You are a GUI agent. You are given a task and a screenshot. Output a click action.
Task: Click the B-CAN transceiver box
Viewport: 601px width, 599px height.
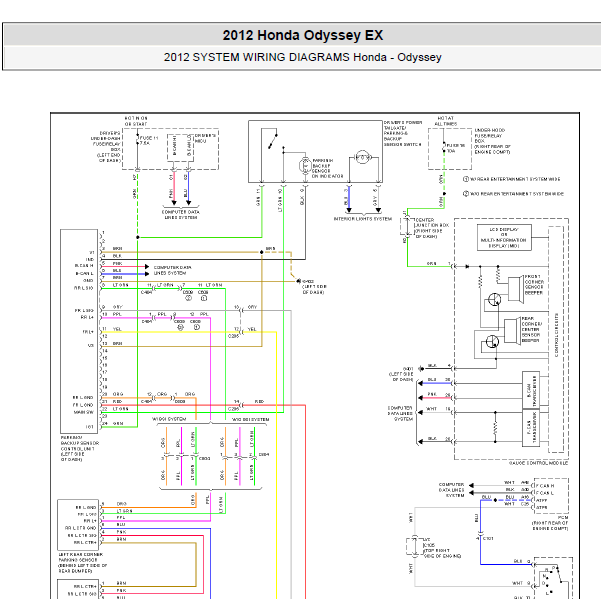(531, 390)
